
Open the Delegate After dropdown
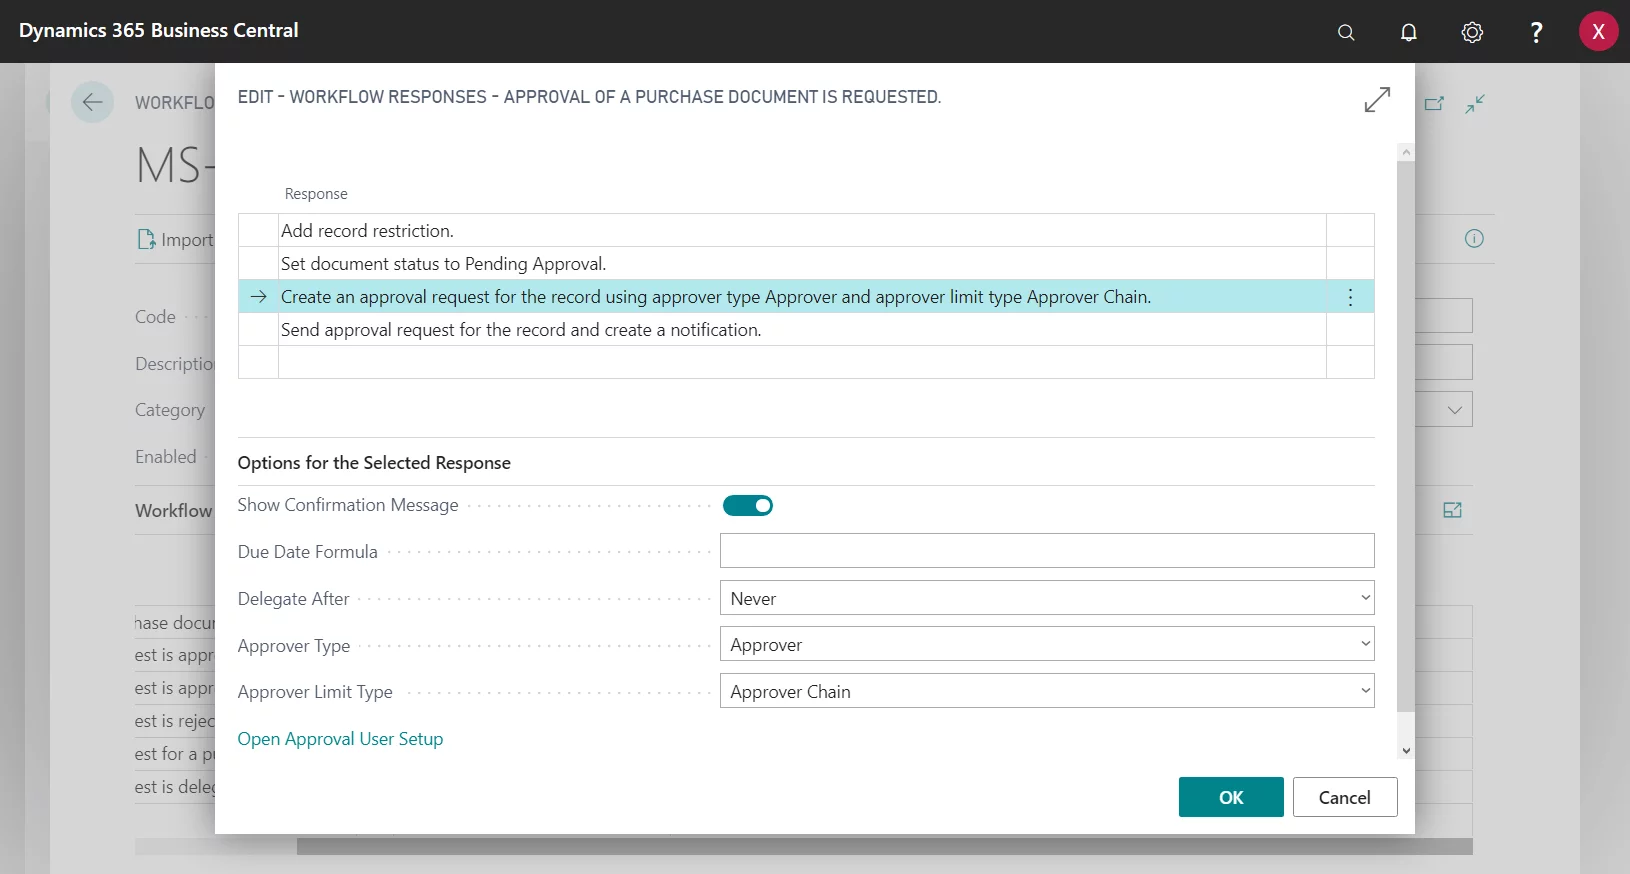(x=1046, y=598)
